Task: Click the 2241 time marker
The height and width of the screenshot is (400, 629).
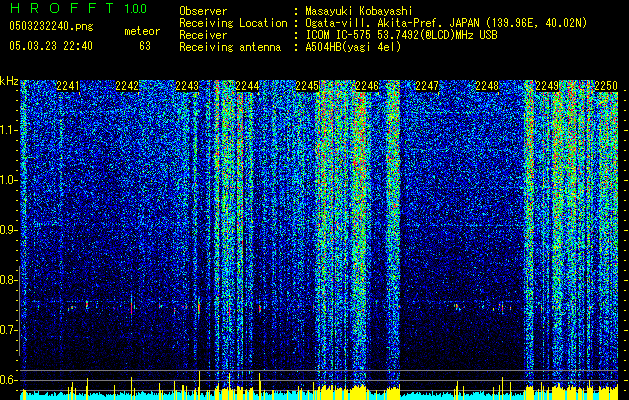Action: click(x=68, y=85)
